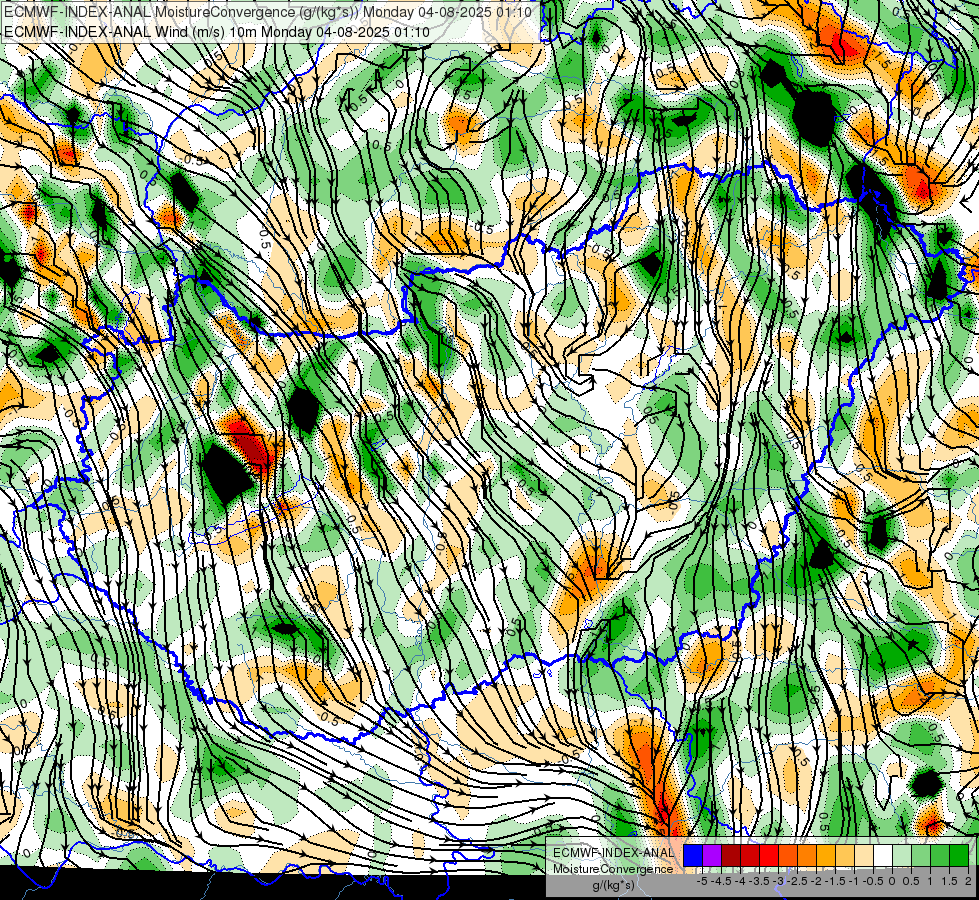Screen dimensions: 979x900
Task: Click the MoistureConvergence title line at top
Action: click(268, 12)
